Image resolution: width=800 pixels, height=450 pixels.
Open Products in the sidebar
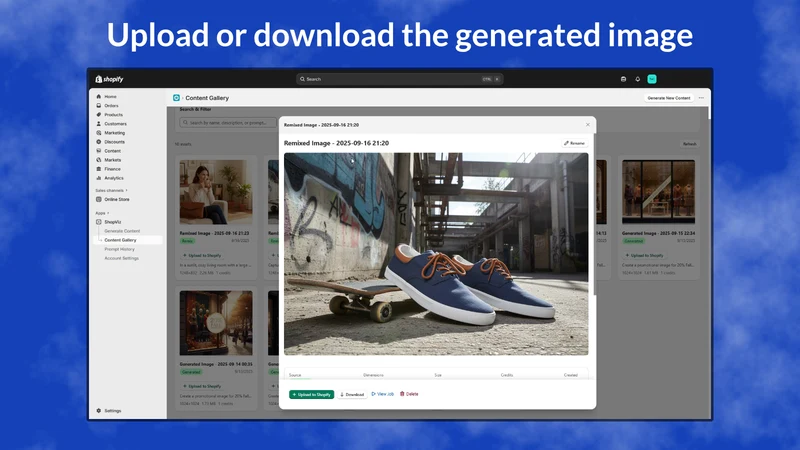pos(113,115)
